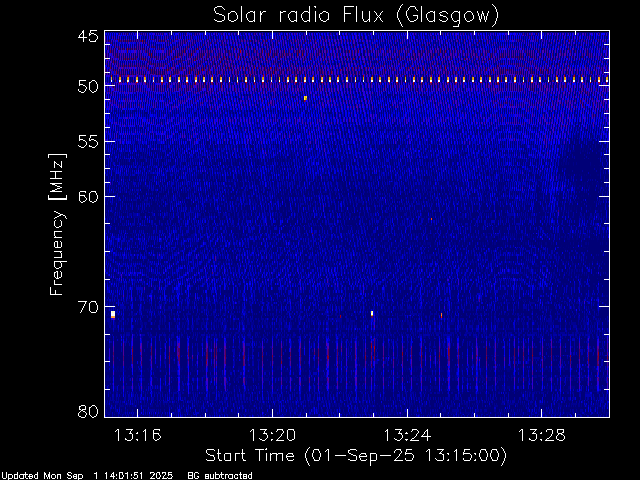Click the plot title "Solar radio Flux (Glasgow)"
This screenshot has width=640, height=480.
(x=356, y=15)
